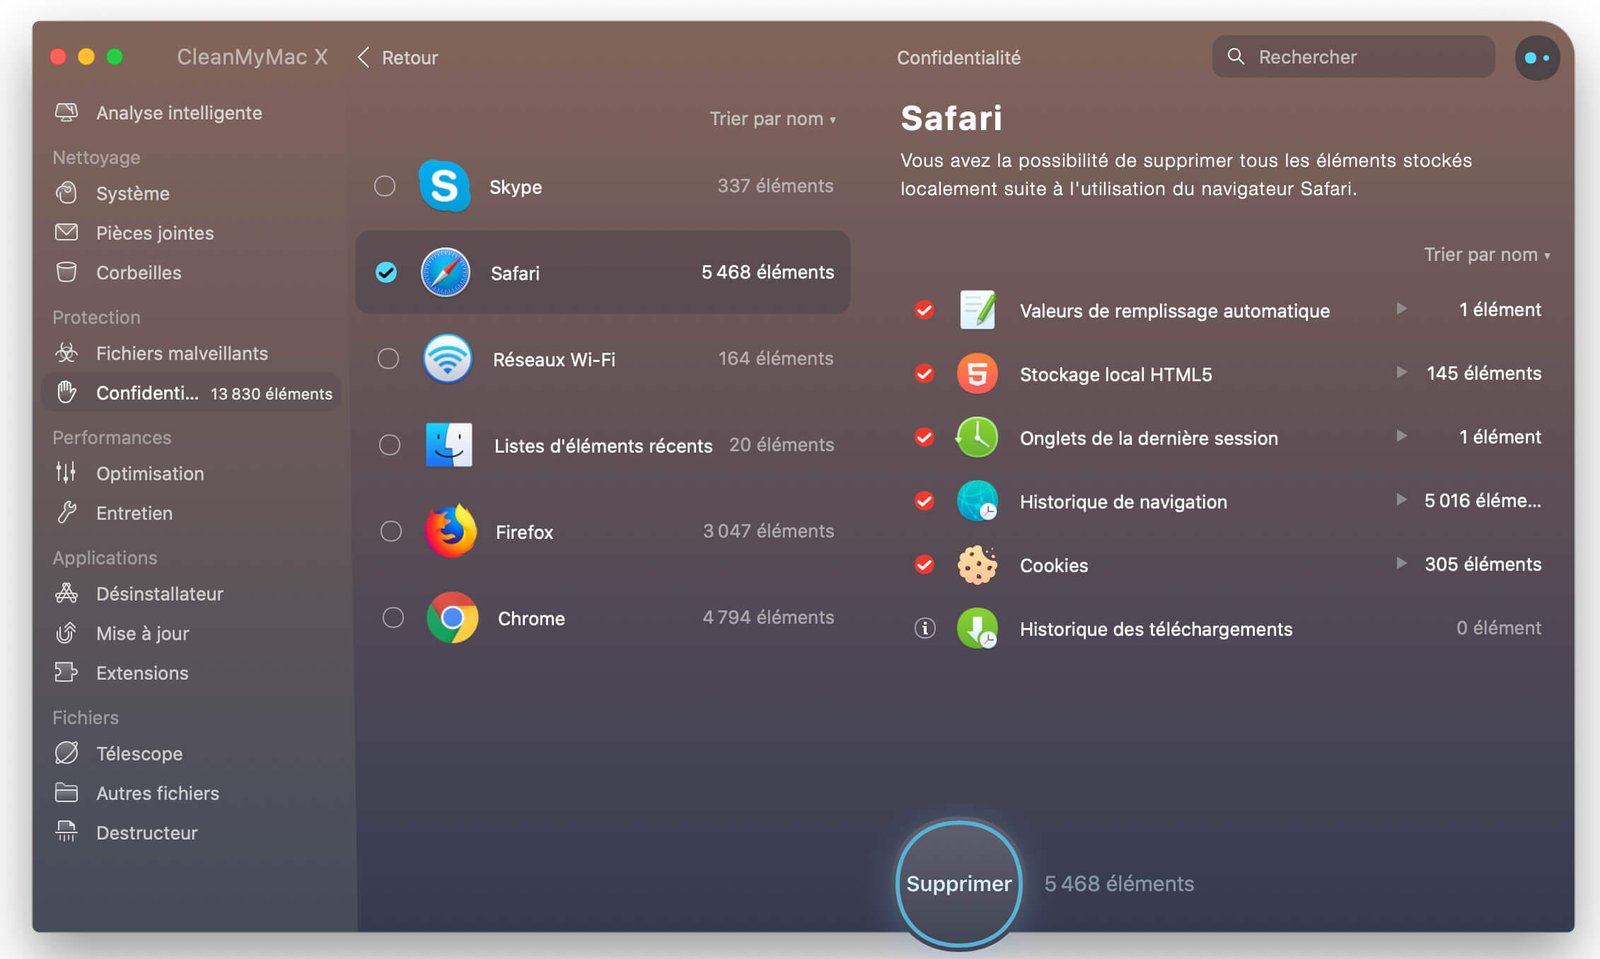Click the '4 794 éléments' count for Chrome
Image resolution: width=1600 pixels, height=959 pixels.
(x=768, y=618)
